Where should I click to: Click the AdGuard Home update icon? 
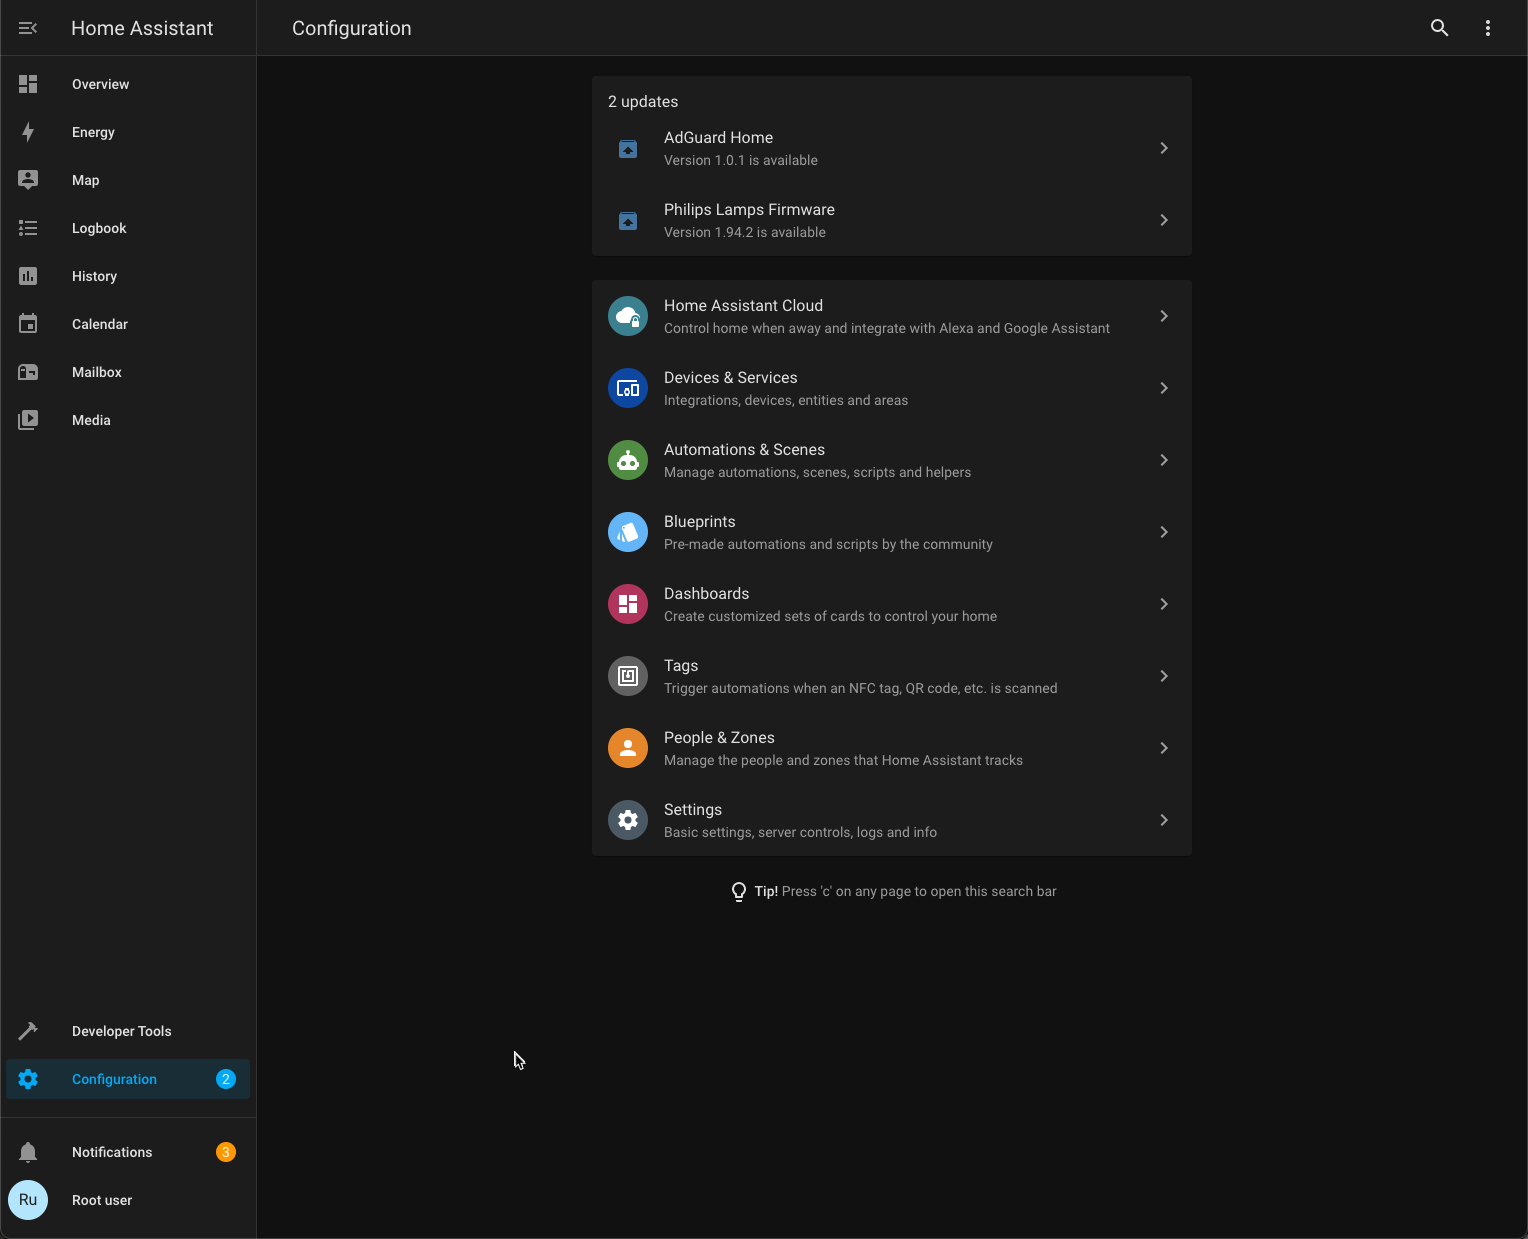click(x=628, y=149)
